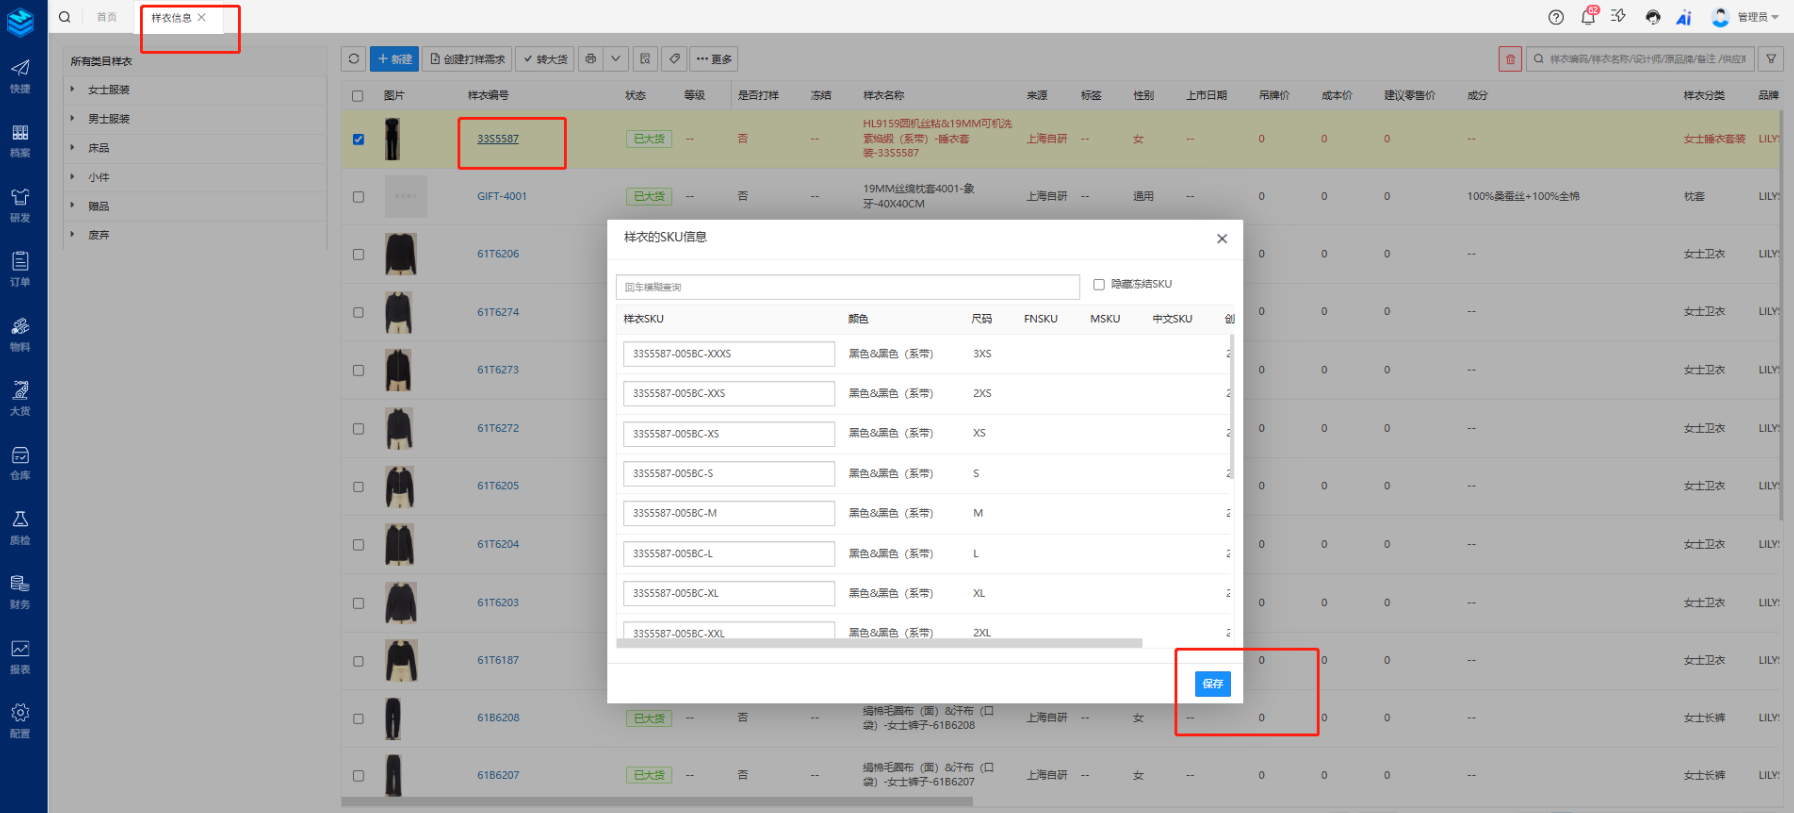Screen dimensions: 1794x813
Task: Expand the 女士服装 category tree node
Action: [x=73, y=90]
